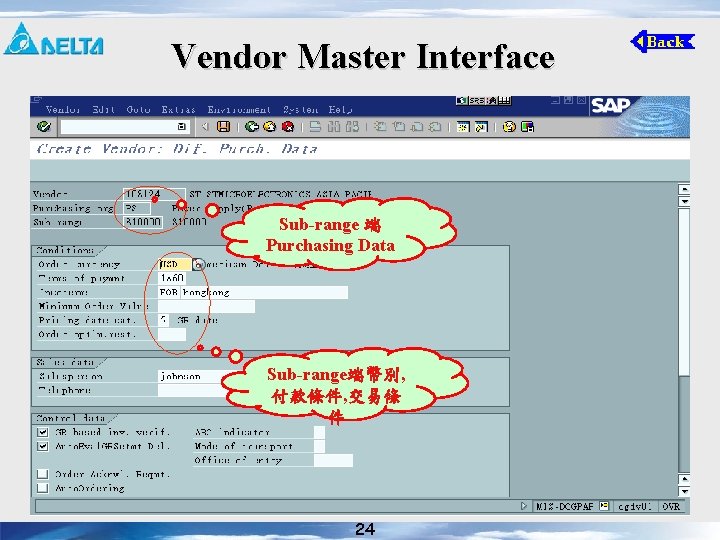720x540 pixels.
Task: Click the Find Next binoculars icon
Action: (x=352, y=127)
